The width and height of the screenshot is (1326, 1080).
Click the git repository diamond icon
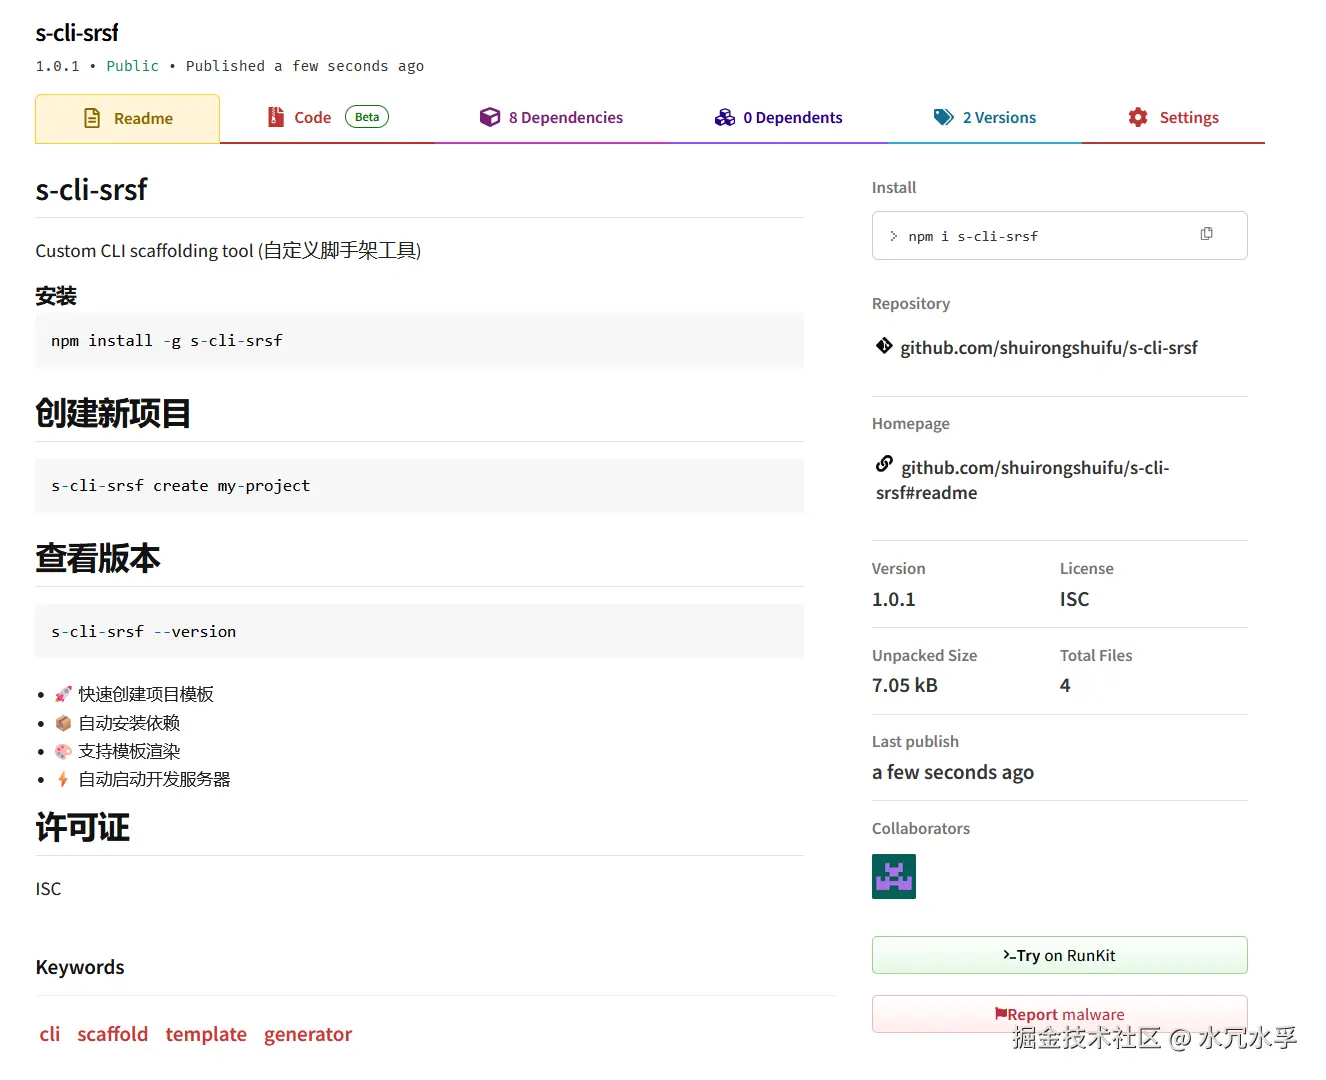click(x=884, y=346)
